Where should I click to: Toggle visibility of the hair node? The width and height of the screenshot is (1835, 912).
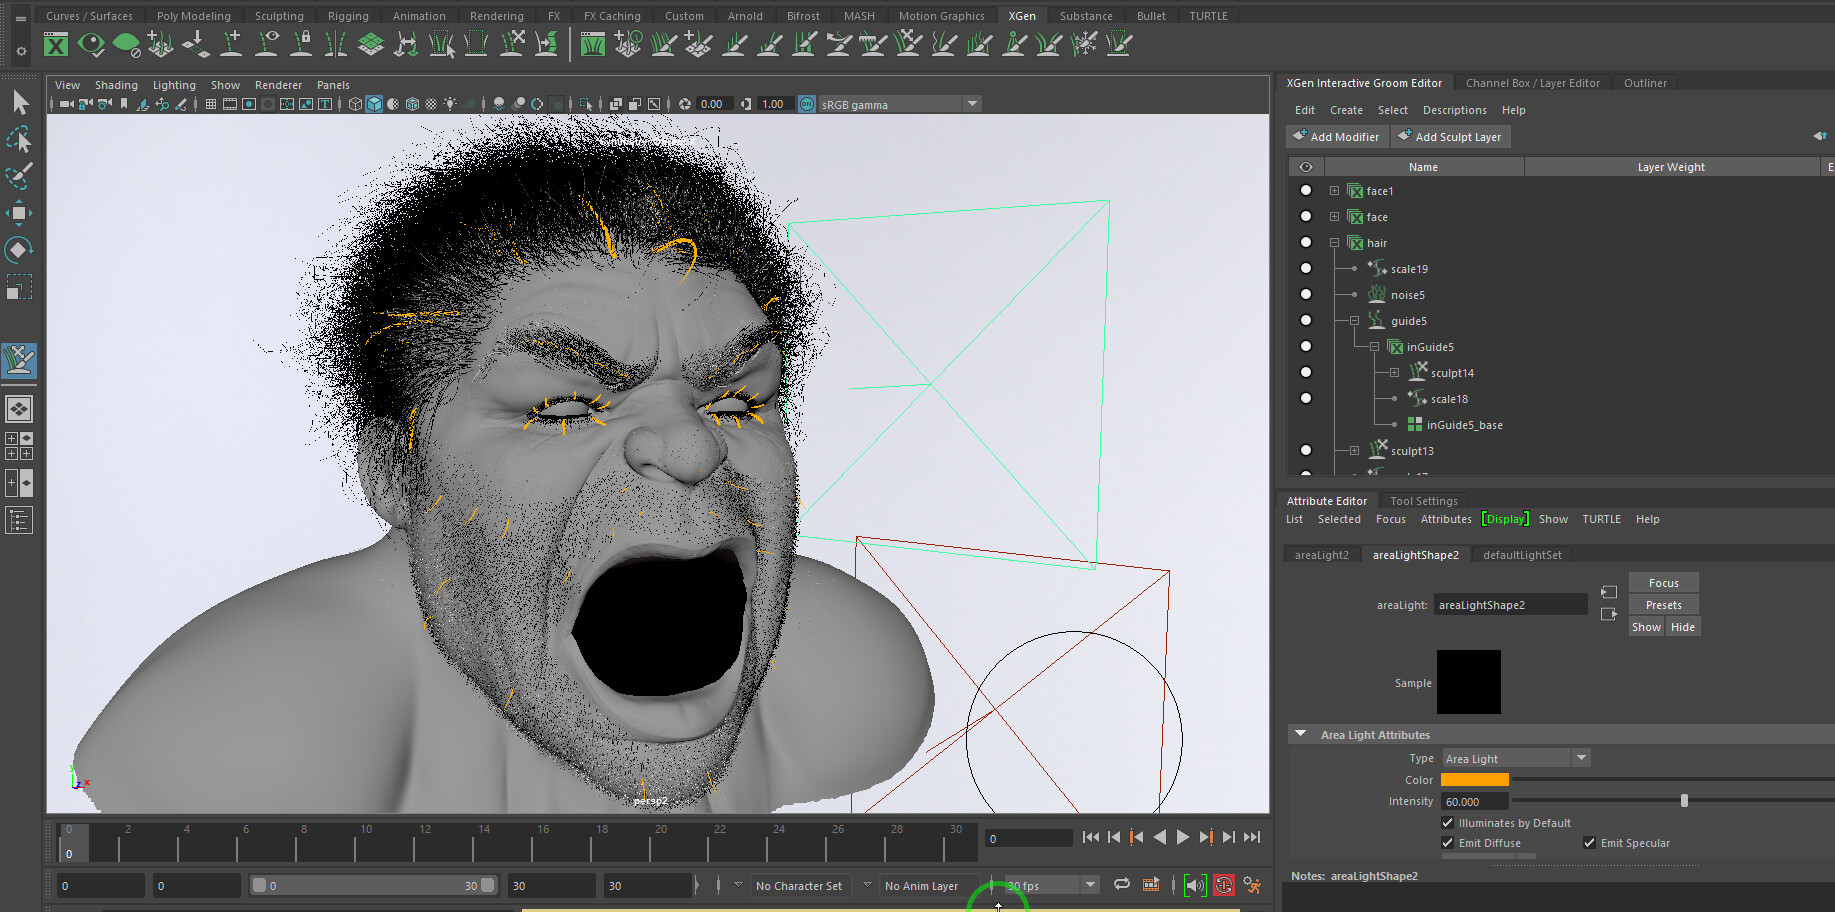pos(1306,242)
